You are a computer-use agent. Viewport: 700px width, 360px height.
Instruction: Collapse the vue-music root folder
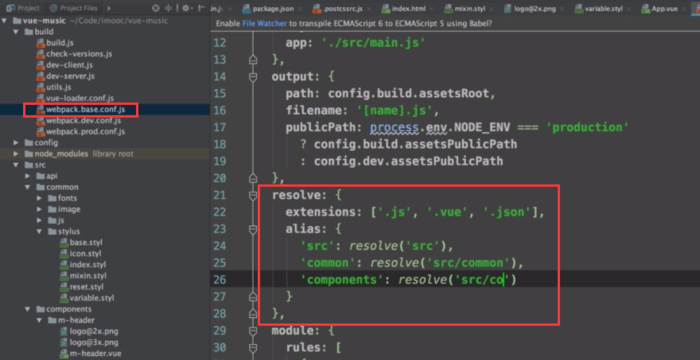[4, 21]
